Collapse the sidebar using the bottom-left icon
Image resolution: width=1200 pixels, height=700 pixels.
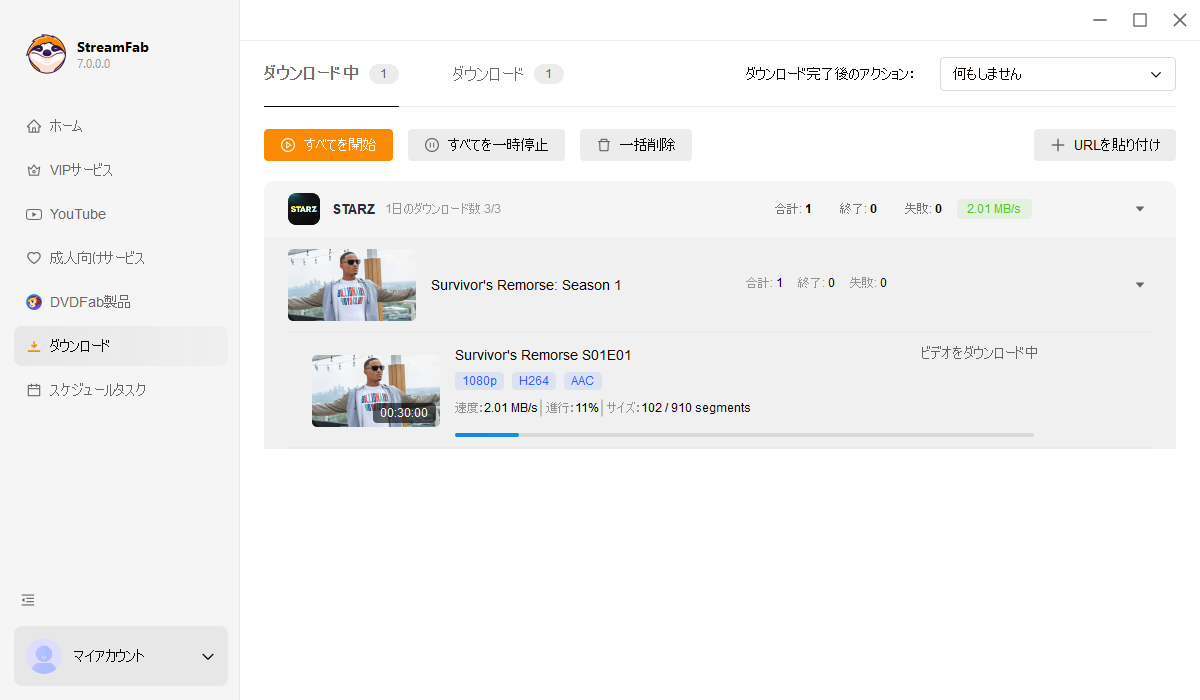[x=27, y=599]
